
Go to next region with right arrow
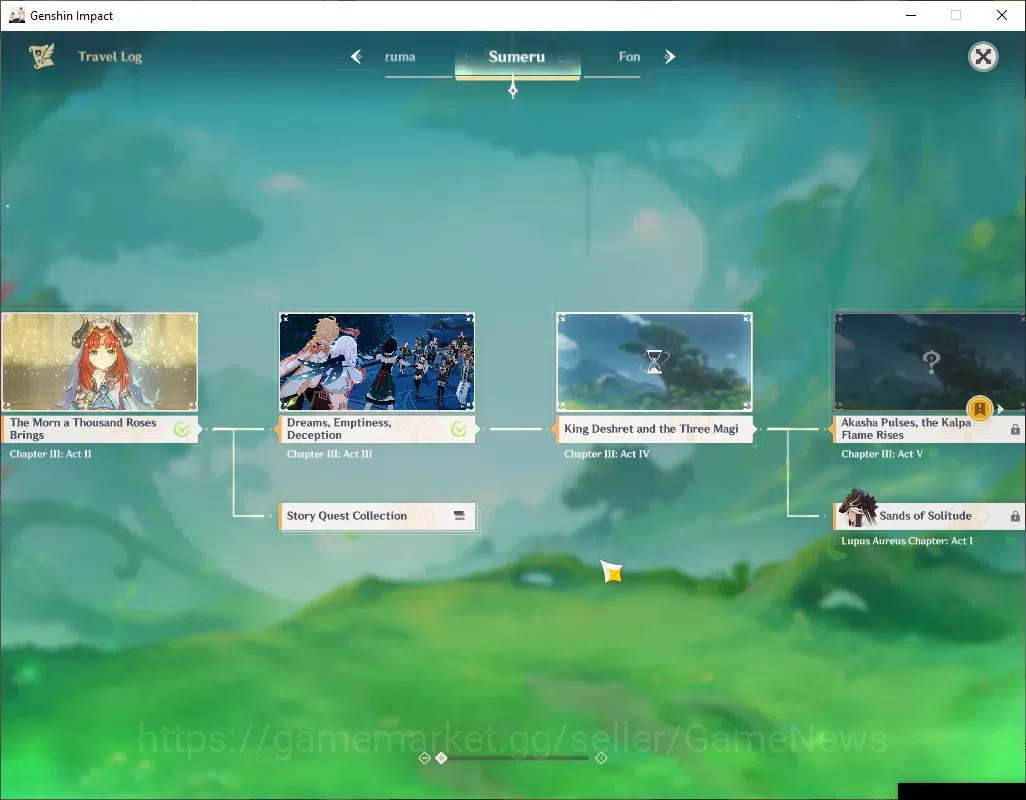[669, 57]
